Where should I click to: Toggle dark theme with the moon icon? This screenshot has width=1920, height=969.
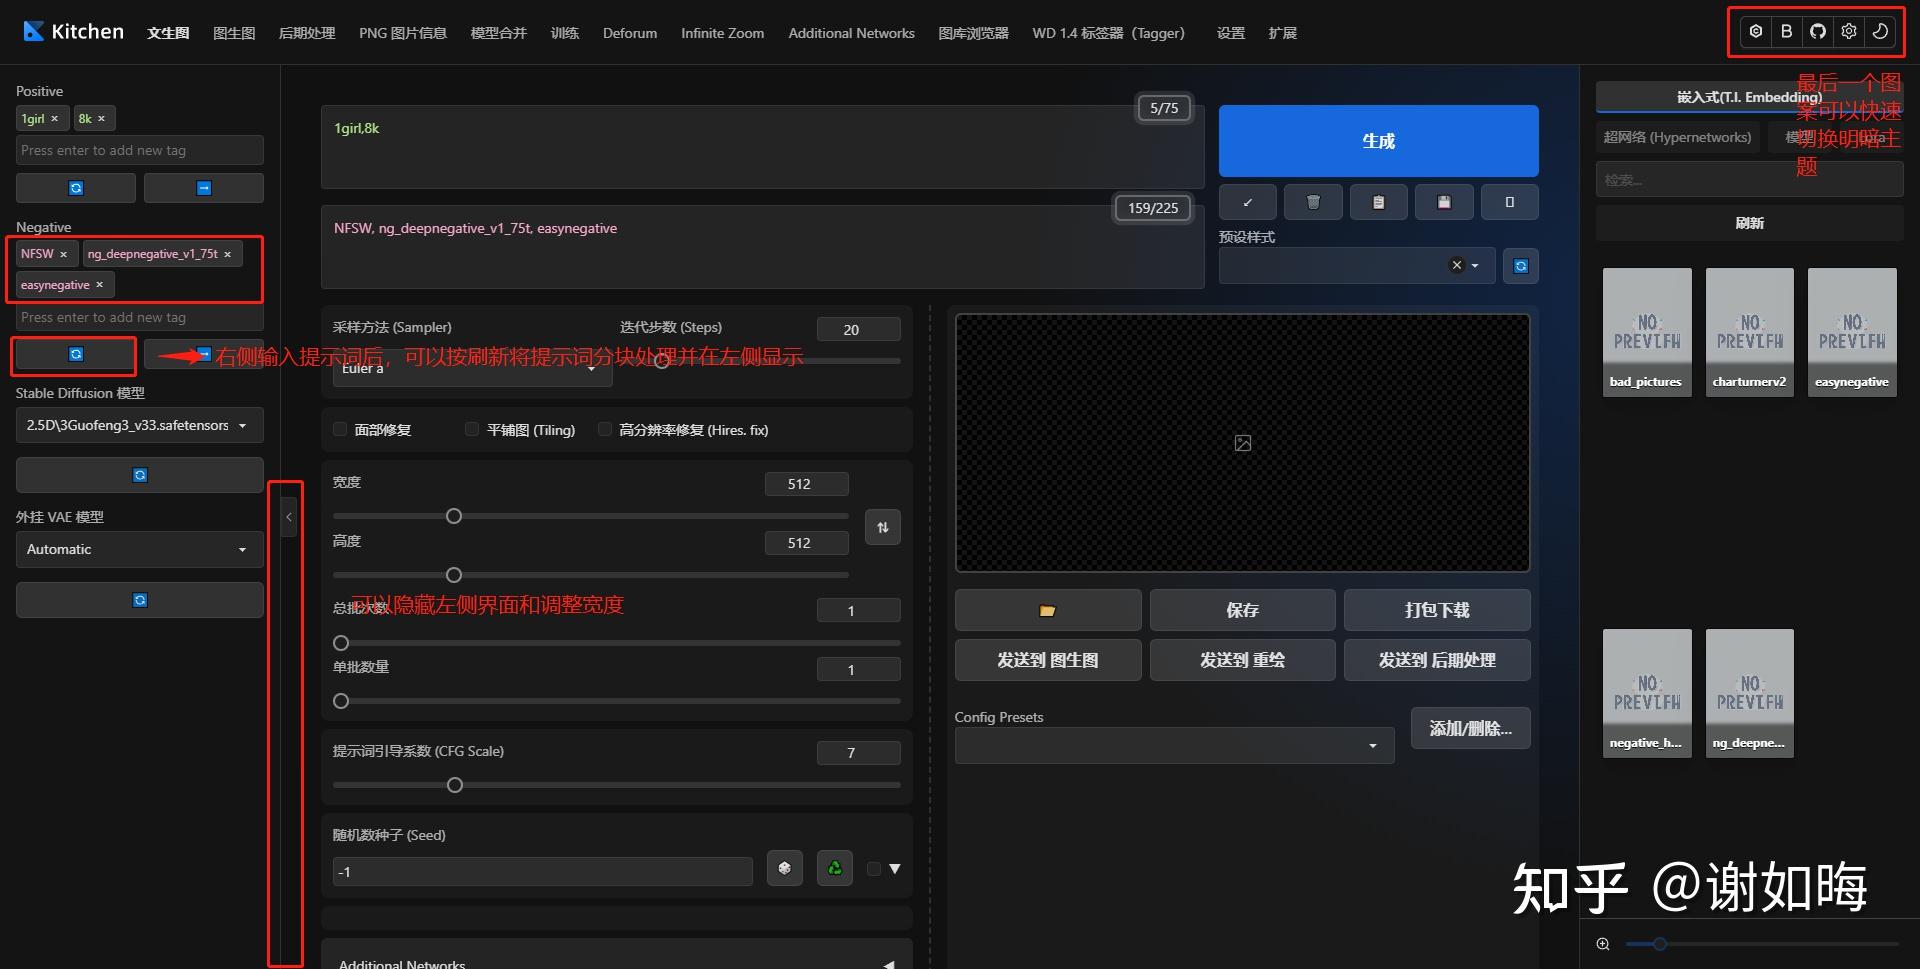pyautogui.click(x=1880, y=31)
